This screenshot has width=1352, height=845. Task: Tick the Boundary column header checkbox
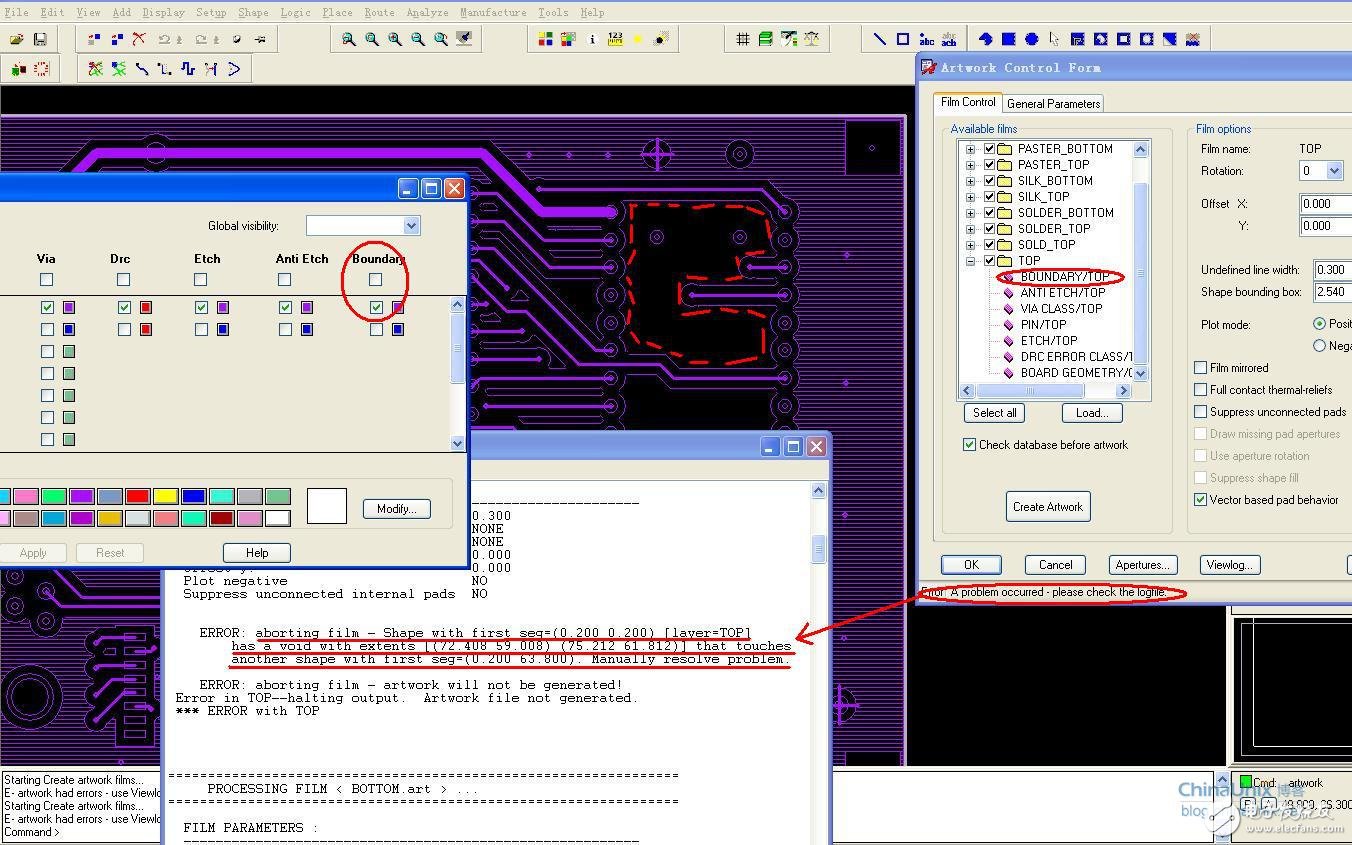[376, 280]
